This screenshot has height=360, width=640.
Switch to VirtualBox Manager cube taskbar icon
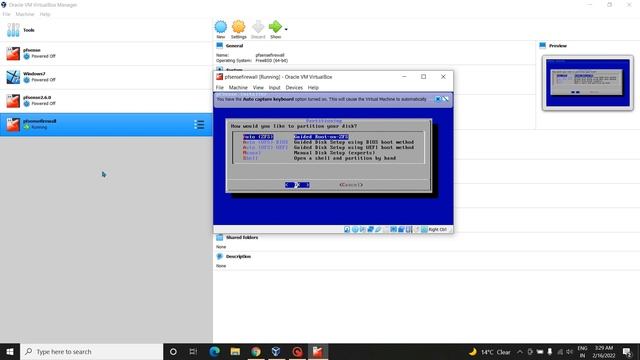pyautogui.click(x=276, y=351)
